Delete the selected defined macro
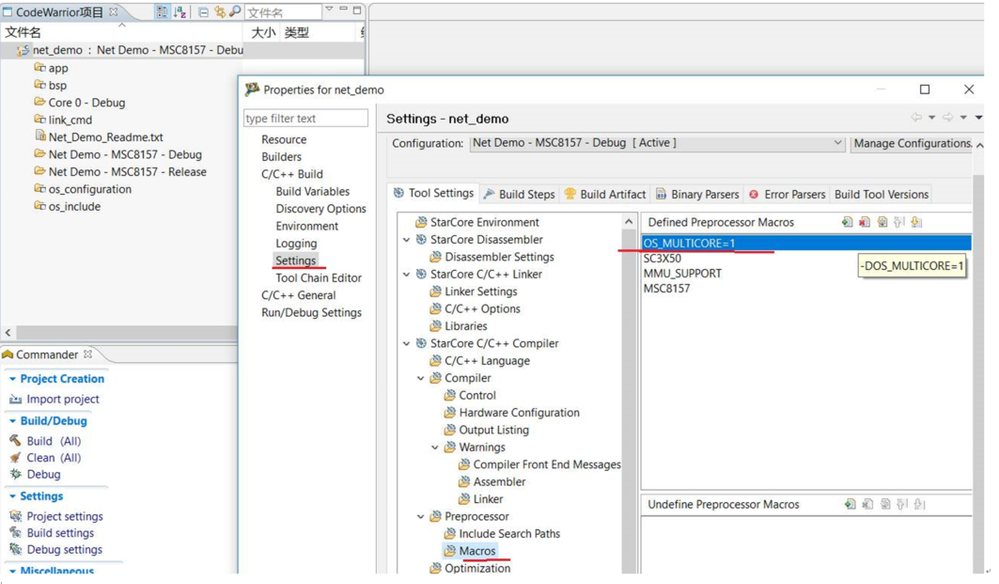The image size is (999, 584). [865, 222]
